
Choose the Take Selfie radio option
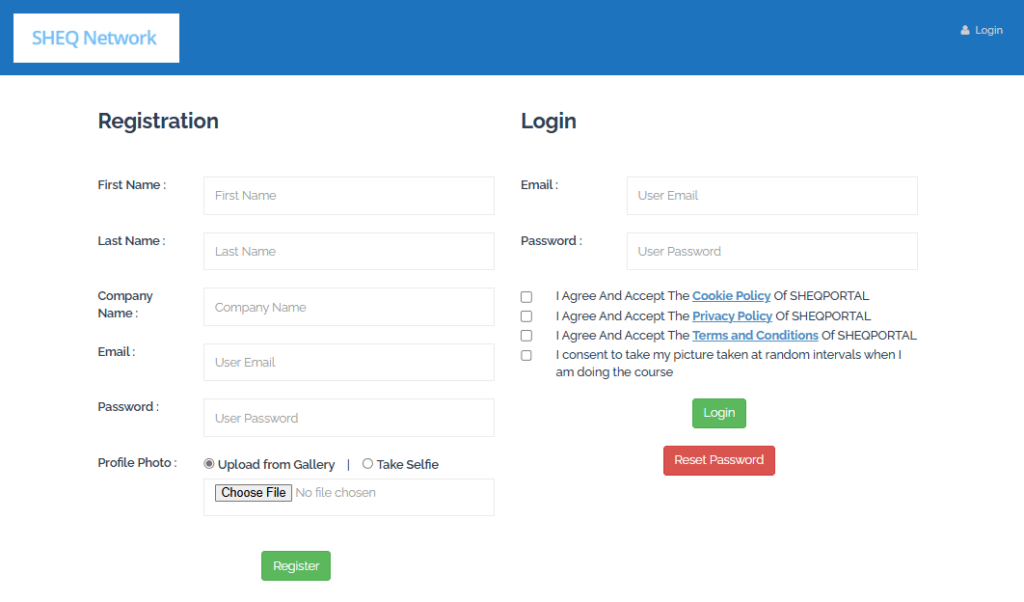tap(368, 464)
